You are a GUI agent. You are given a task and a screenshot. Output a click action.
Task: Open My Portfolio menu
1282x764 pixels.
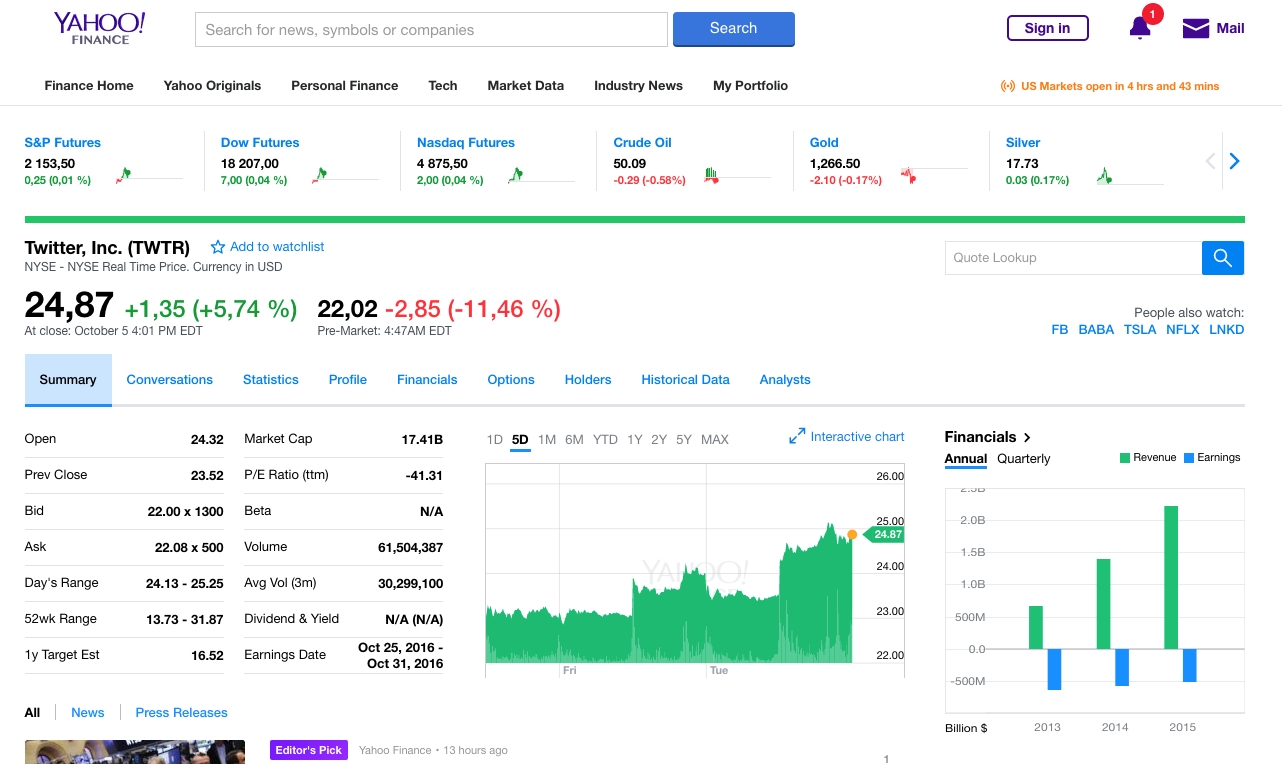pos(750,86)
